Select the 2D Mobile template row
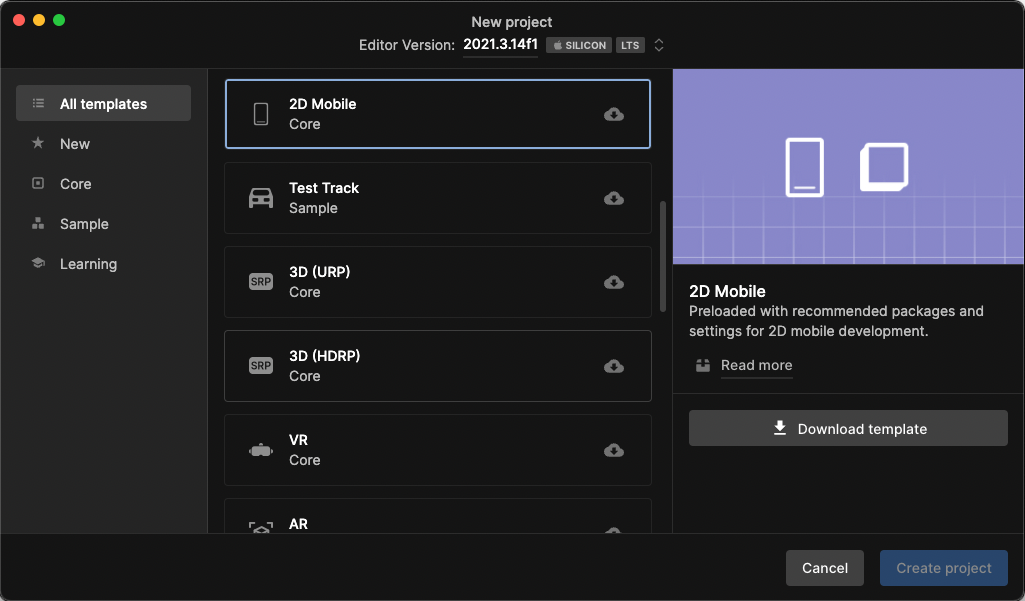This screenshot has height=601, width=1025. click(x=437, y=114)
